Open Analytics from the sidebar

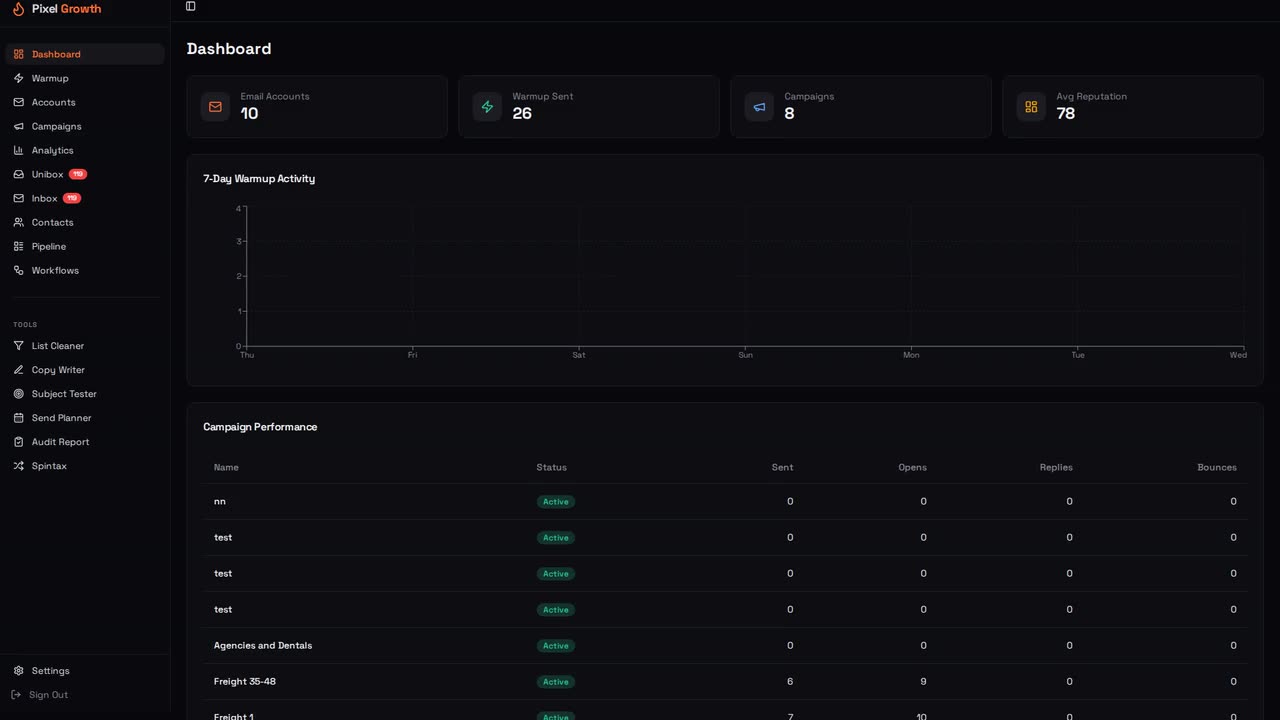85,150
